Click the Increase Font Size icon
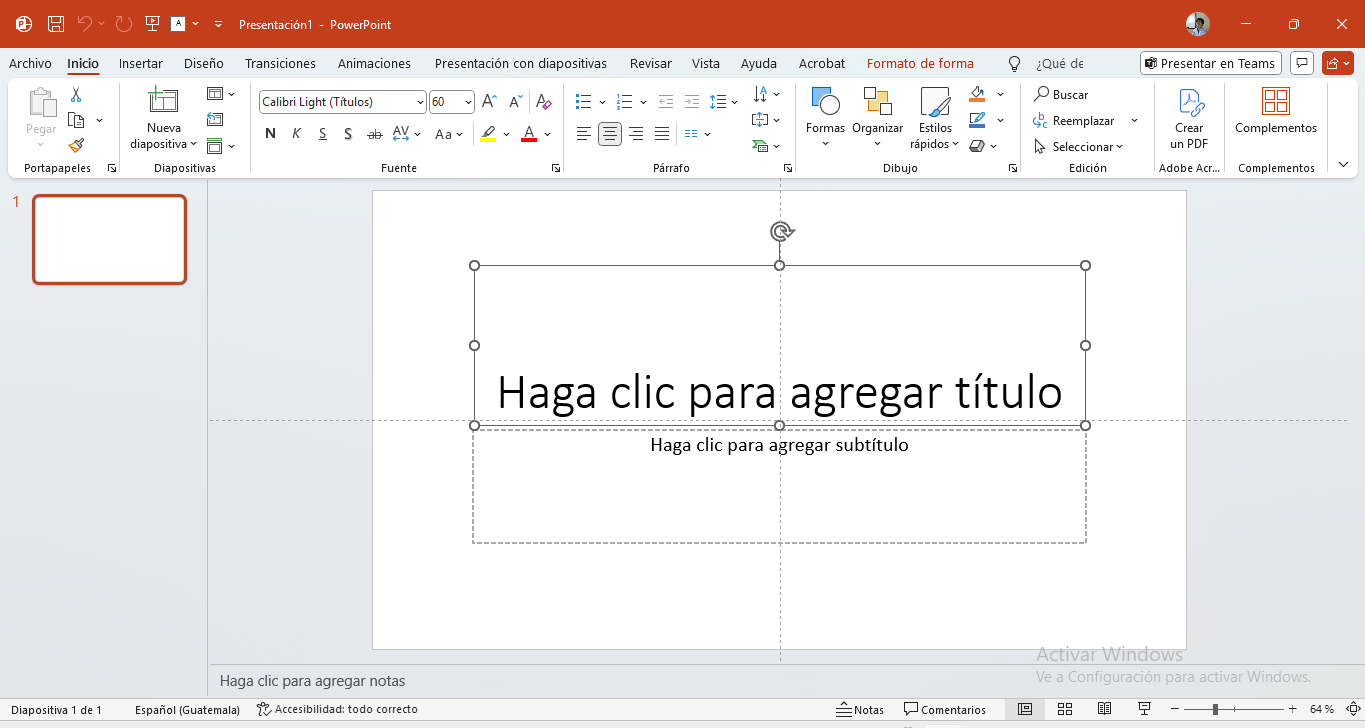 pos(489,102)
